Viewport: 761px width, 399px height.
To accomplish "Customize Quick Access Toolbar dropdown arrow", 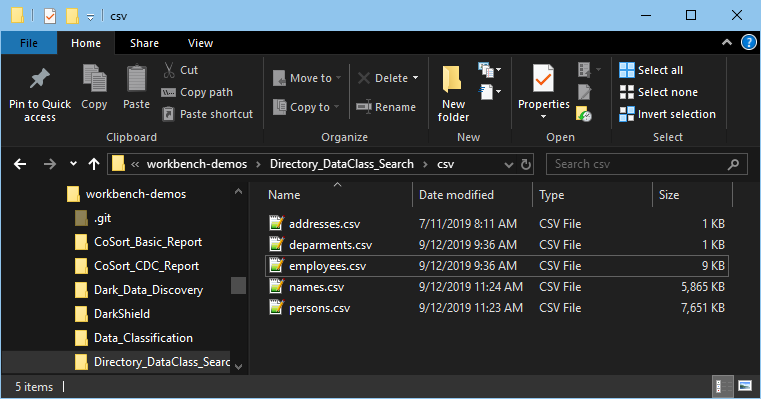I will tap(90, 17).
